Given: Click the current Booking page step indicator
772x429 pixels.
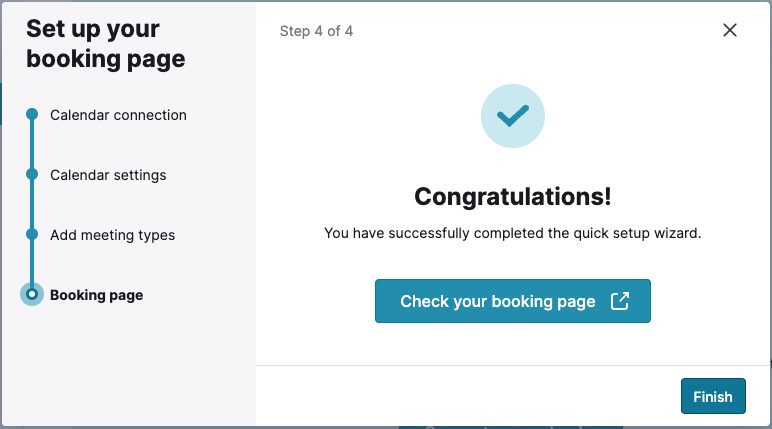Looking at the screenshot, I should (x=32, y=295).
